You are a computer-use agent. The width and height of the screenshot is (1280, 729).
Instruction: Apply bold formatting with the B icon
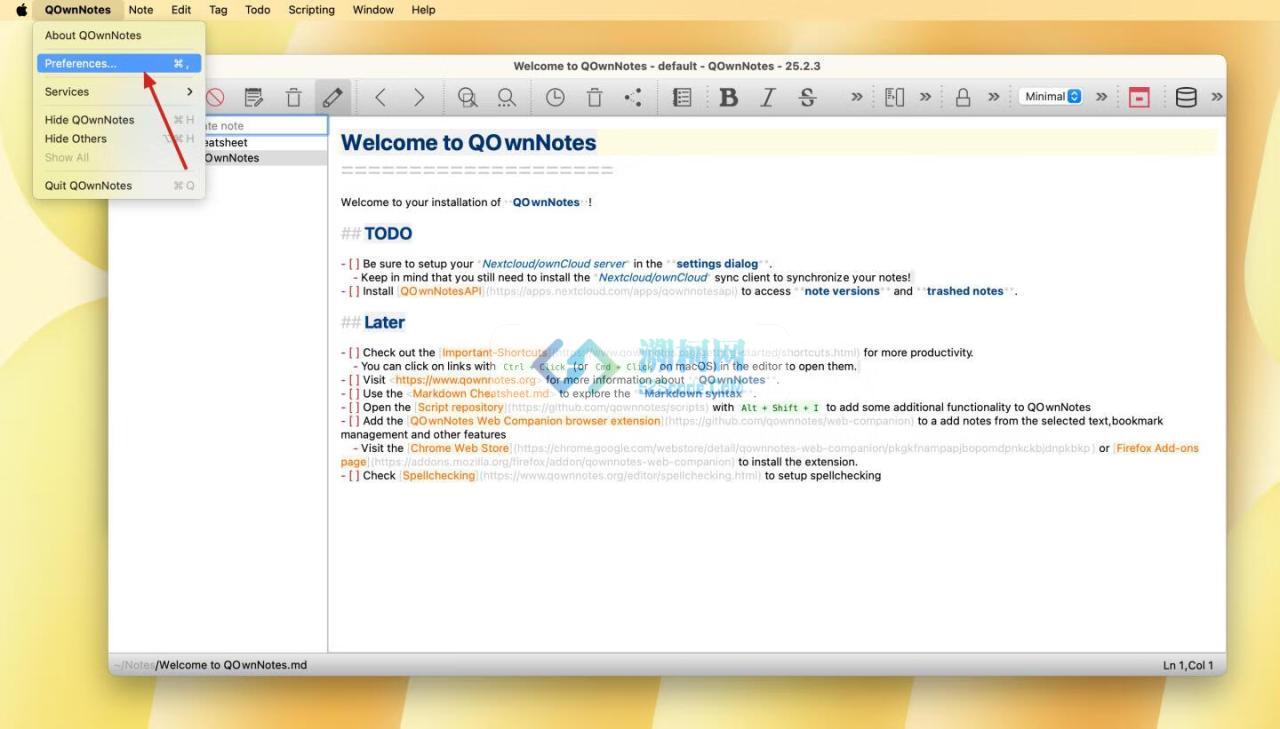coord(728,97)
